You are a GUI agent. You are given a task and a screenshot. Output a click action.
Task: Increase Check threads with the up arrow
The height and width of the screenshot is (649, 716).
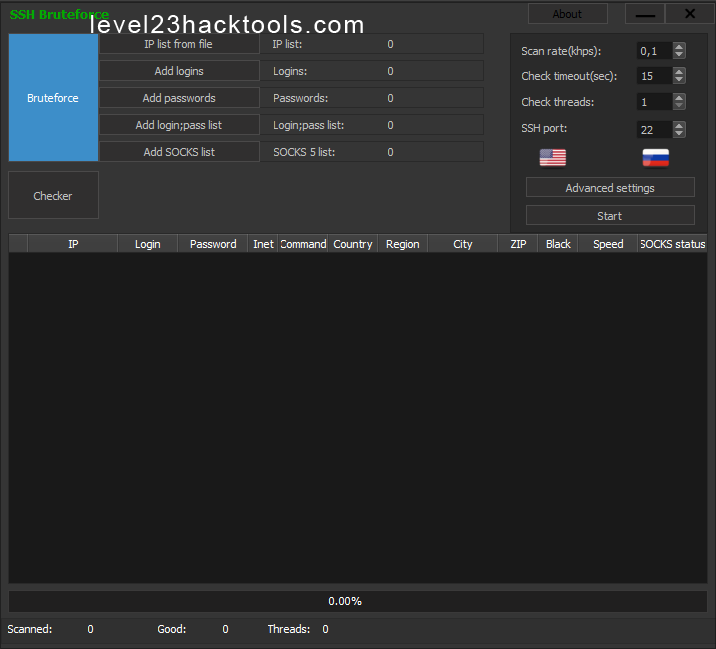click(679, 98)
